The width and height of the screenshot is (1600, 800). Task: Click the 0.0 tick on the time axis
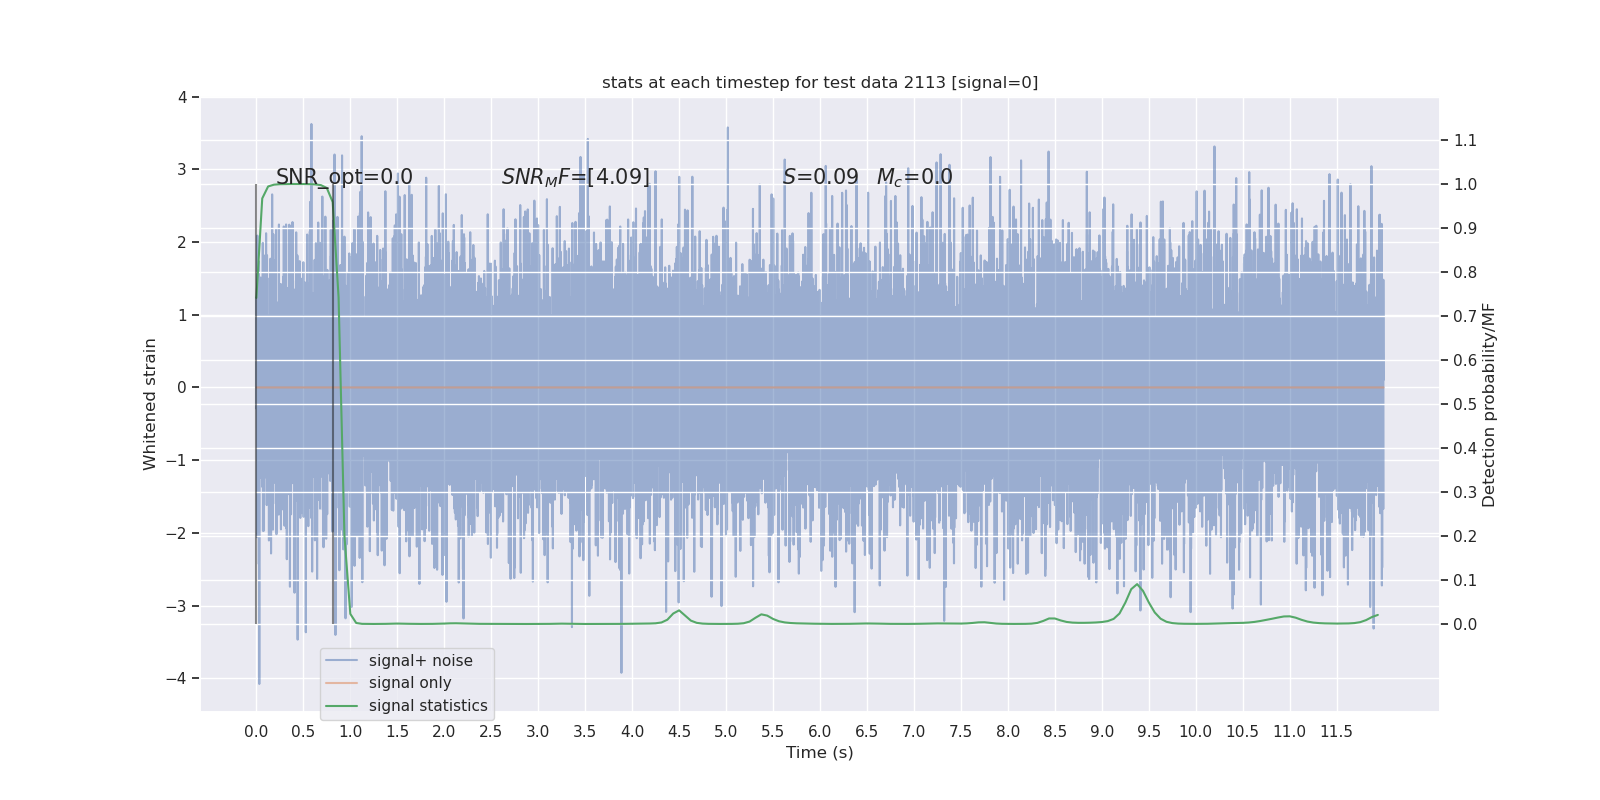(256, 732)
